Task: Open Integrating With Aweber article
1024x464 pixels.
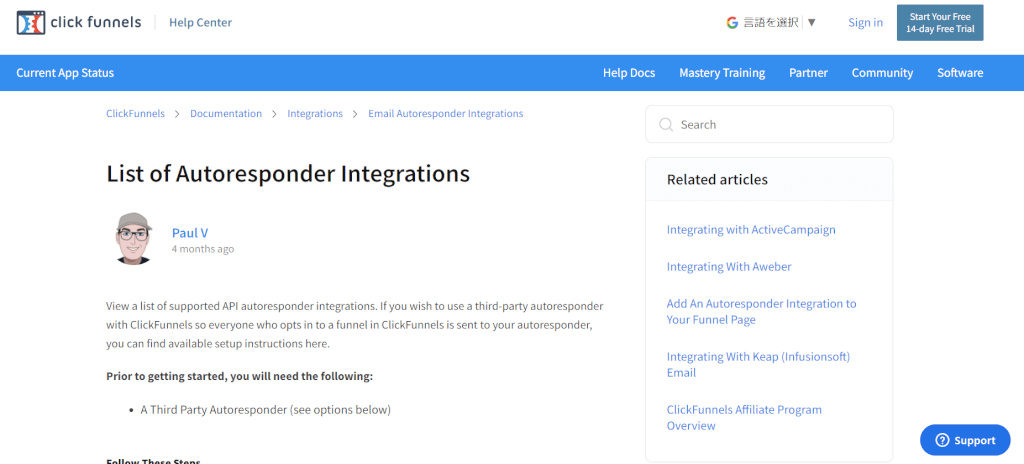Action: click(x=729, y=267)
